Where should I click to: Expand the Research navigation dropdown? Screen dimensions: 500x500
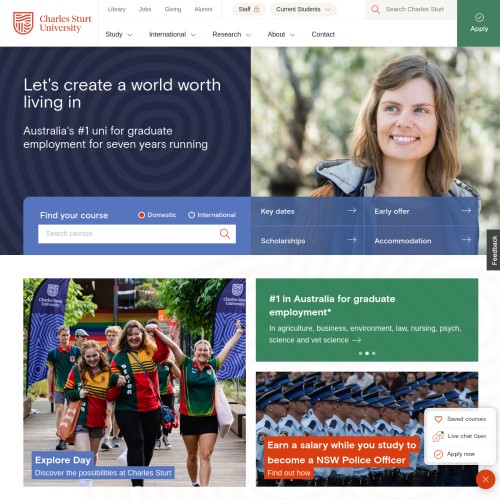pyautogui.click(x=231, y=34)
